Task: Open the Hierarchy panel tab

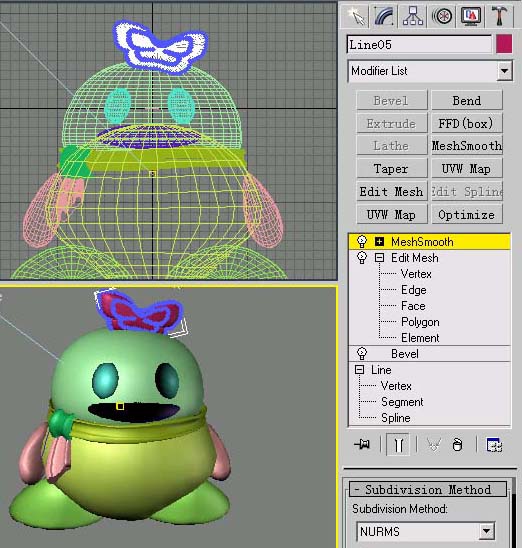Action: (x=413, y=16)
